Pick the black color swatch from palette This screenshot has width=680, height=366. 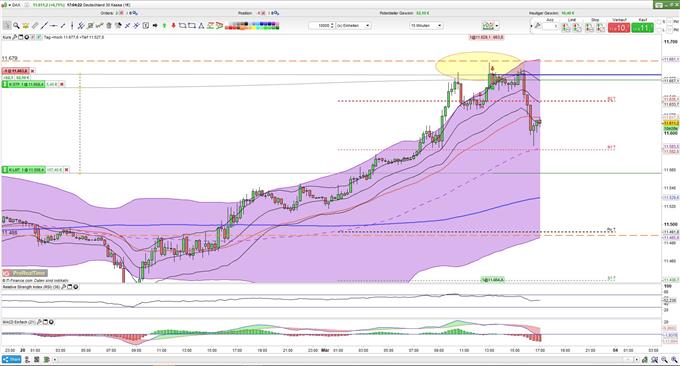pyautogui.click(x=246, y=23)
